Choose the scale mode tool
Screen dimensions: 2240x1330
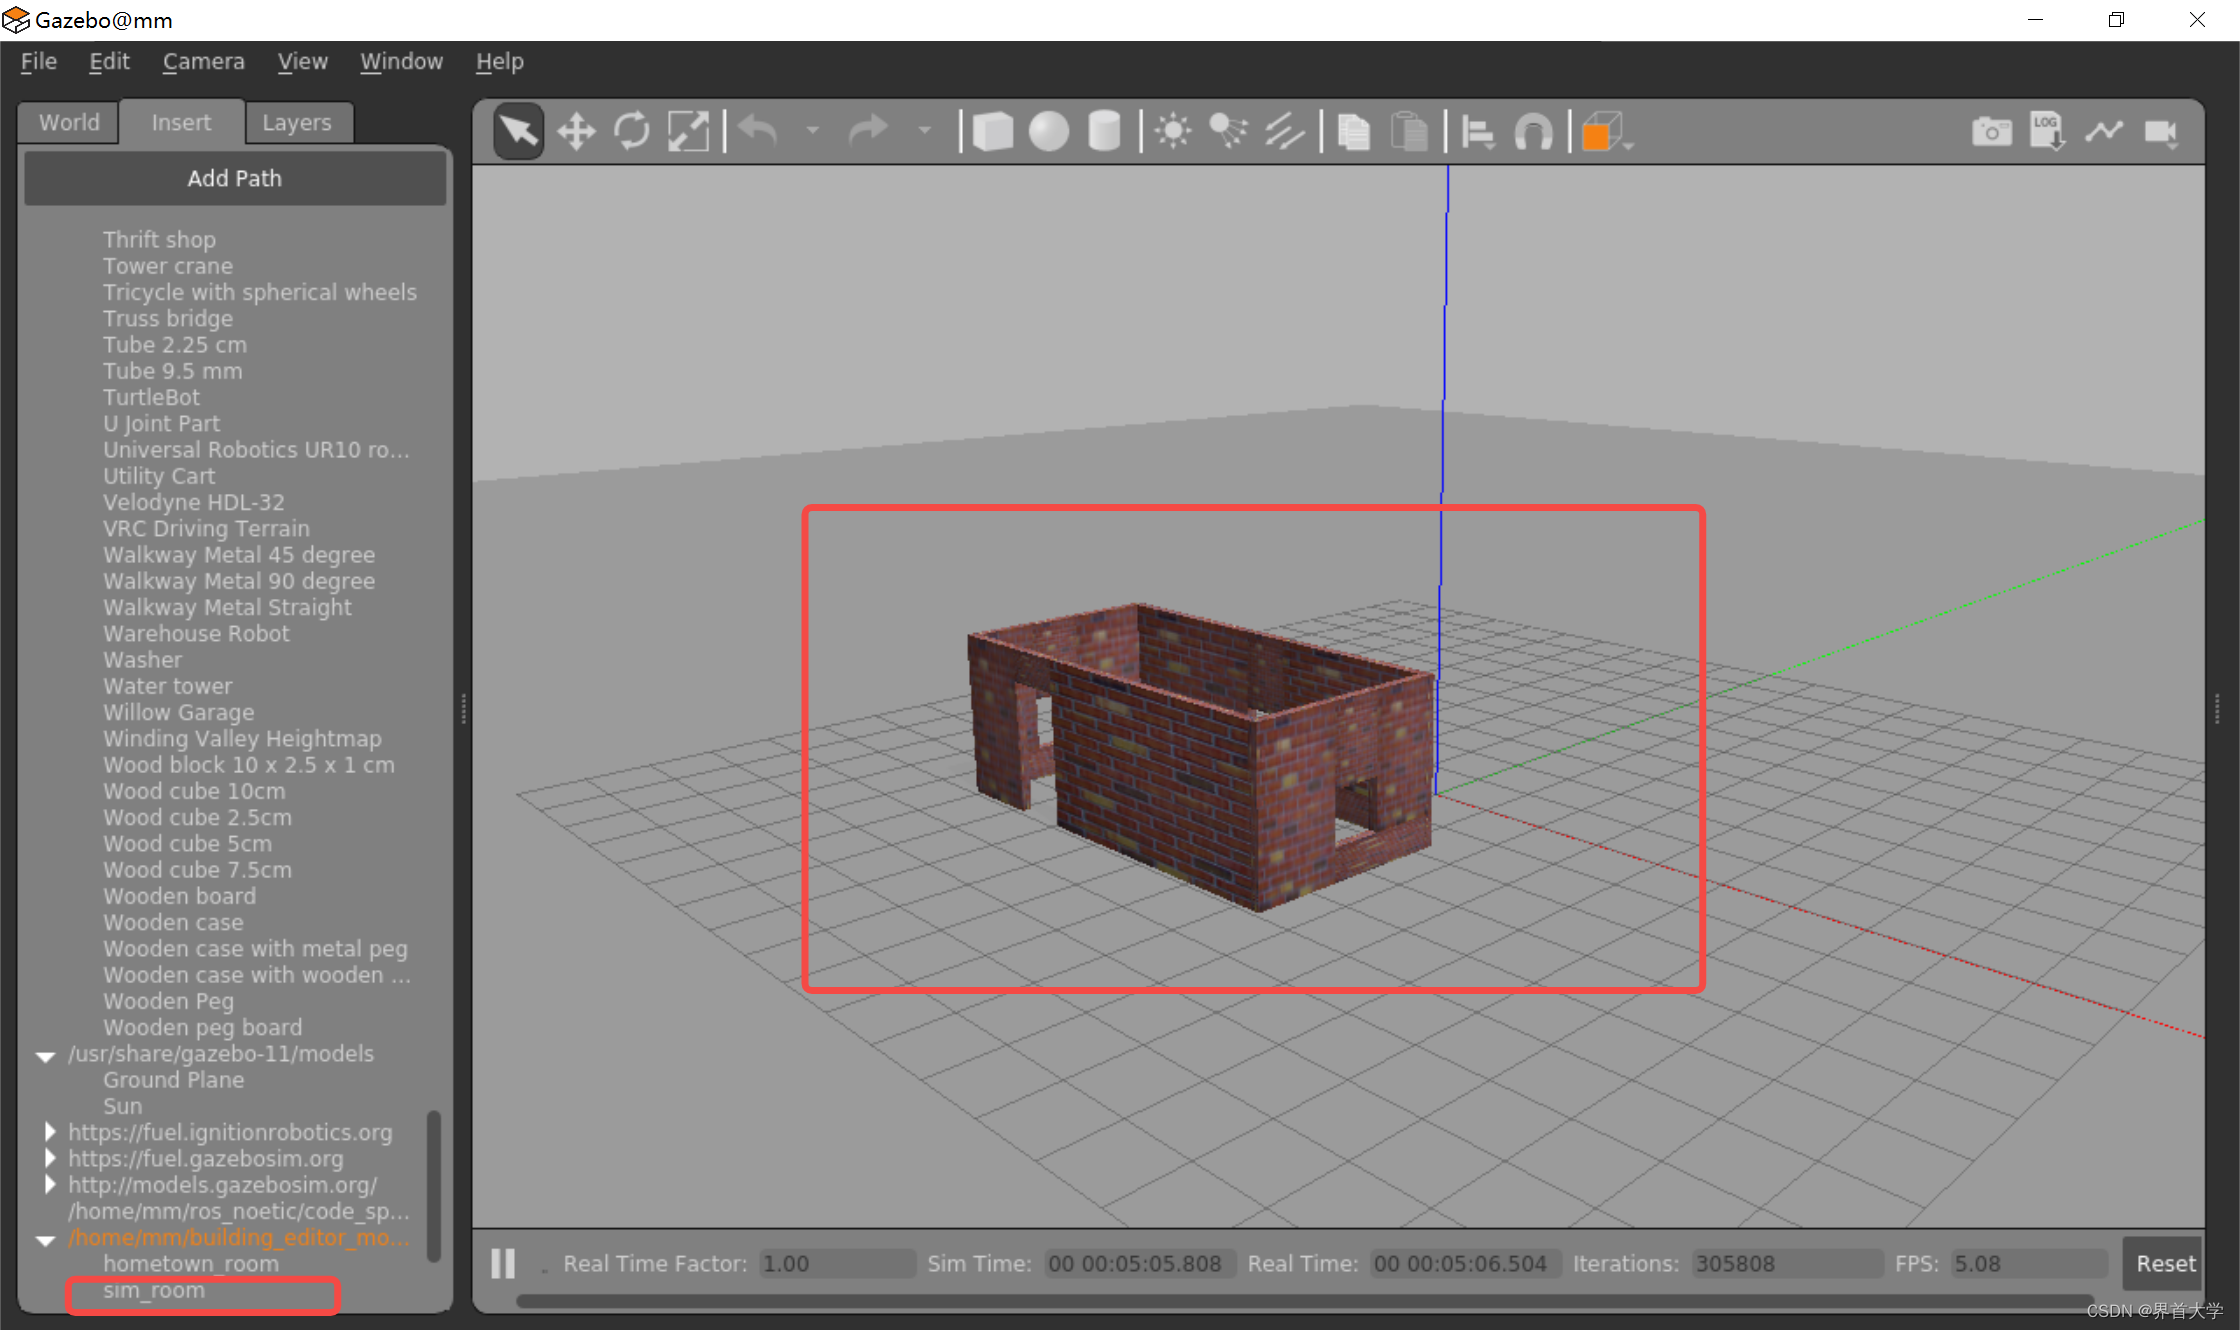coord(688,132)
